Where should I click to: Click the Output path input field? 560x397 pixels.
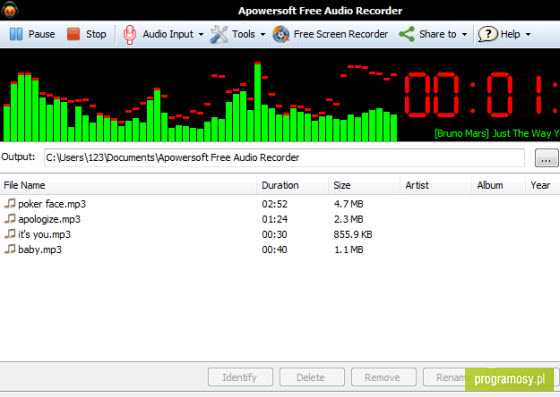tap(284, 157)
